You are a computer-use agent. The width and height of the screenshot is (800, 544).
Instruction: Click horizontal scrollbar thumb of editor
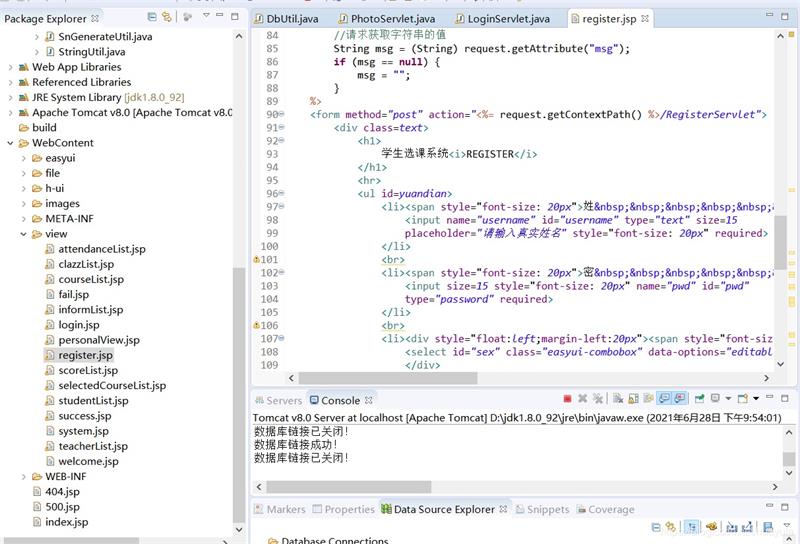388,378
